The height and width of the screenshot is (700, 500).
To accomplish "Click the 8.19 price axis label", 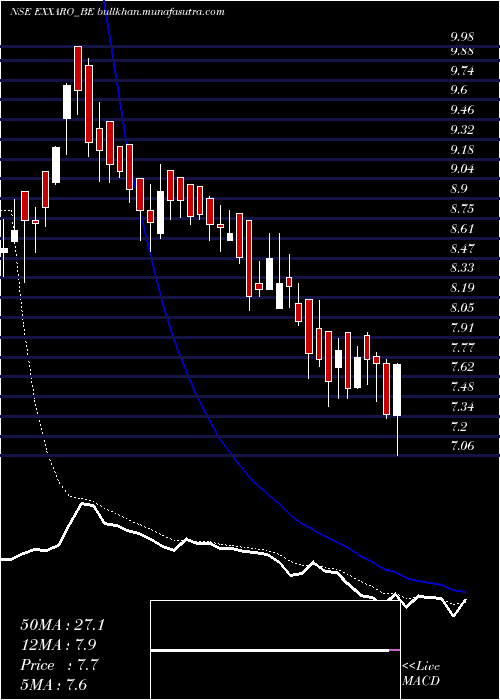I will pyautogui.click(x=462, y=288).
